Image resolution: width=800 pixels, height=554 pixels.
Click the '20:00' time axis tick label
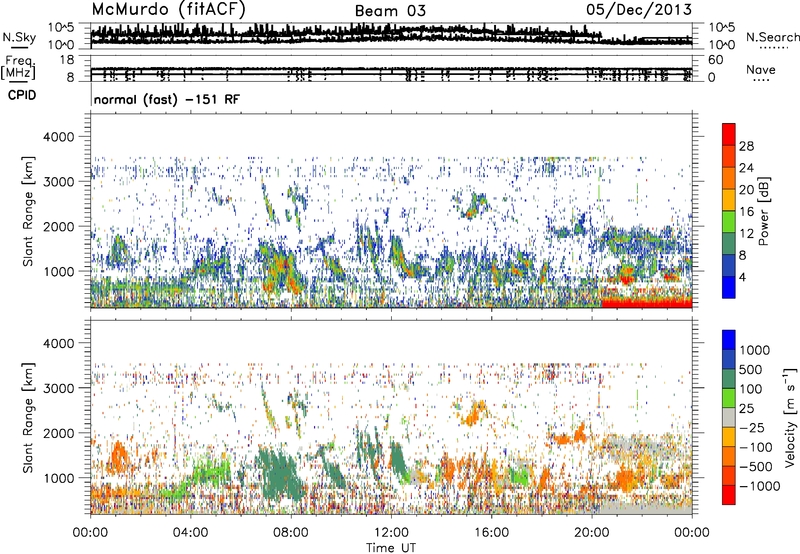tap(592, 533)
